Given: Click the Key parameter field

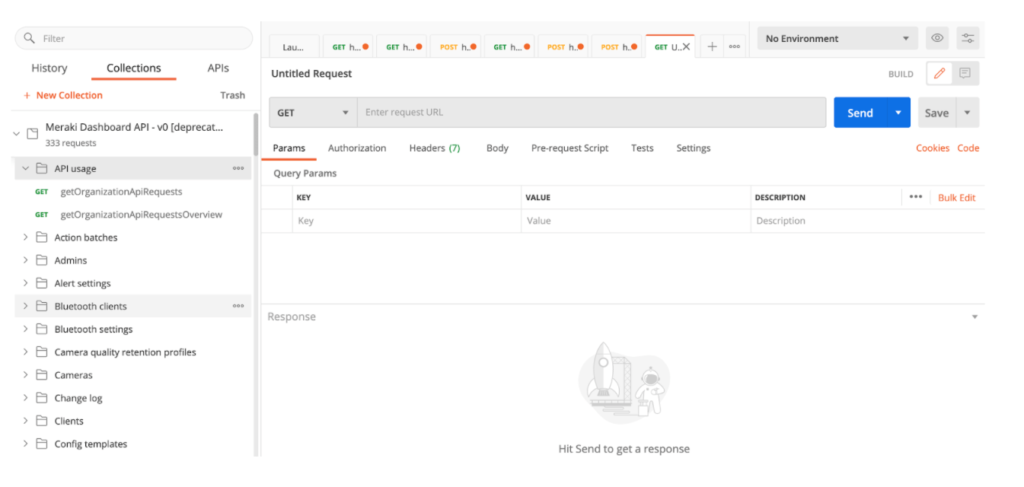Looking at the screenshot, I should coord(407,221).
